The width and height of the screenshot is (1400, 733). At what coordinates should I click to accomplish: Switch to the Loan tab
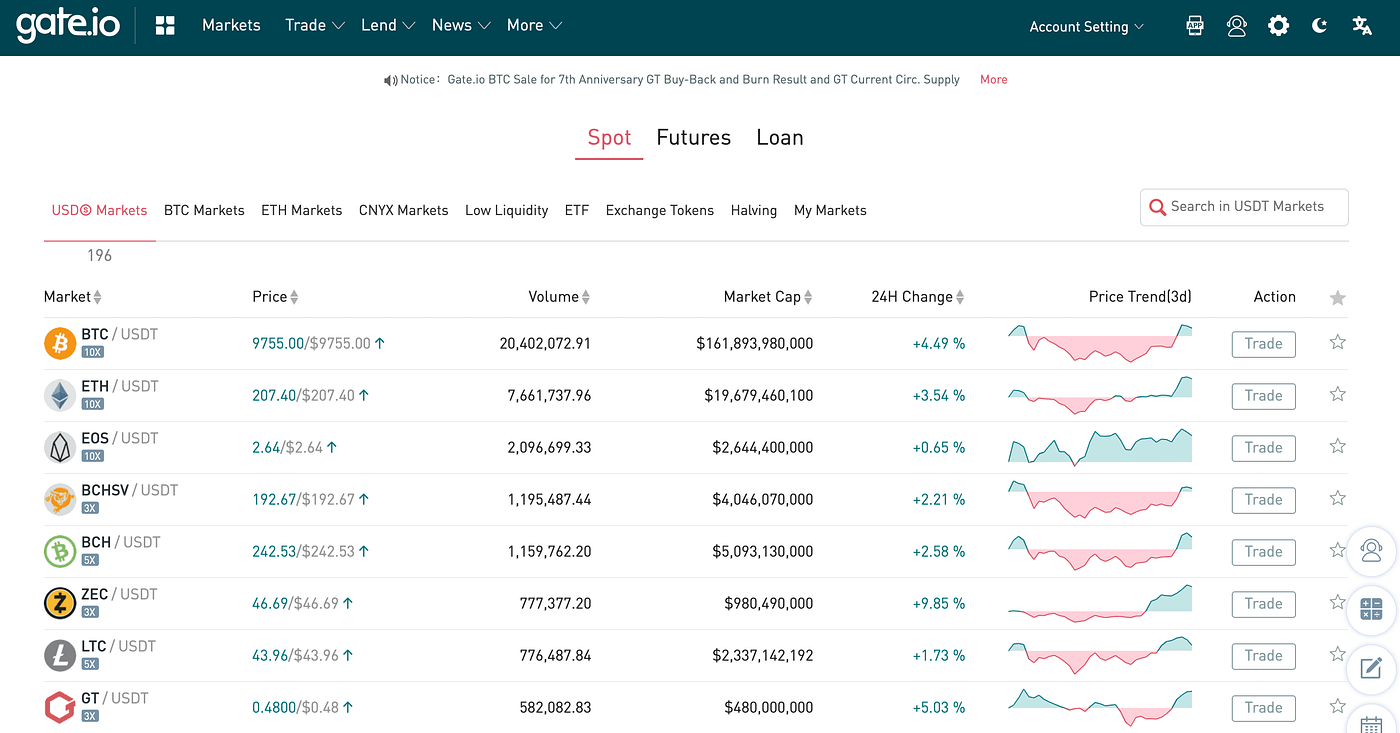[780, 138]
